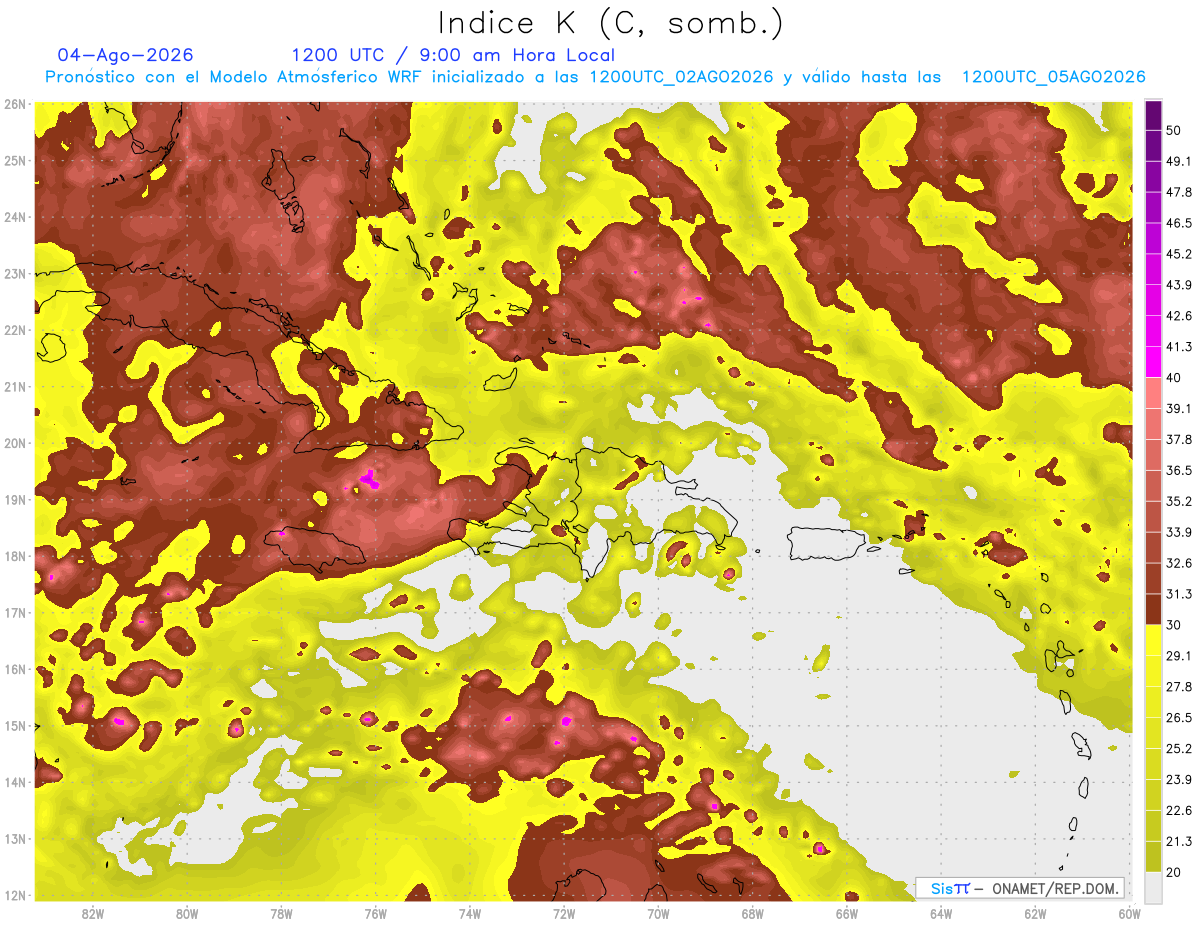
Task: Click the latitude label "19N"
Action: [15, 499]
